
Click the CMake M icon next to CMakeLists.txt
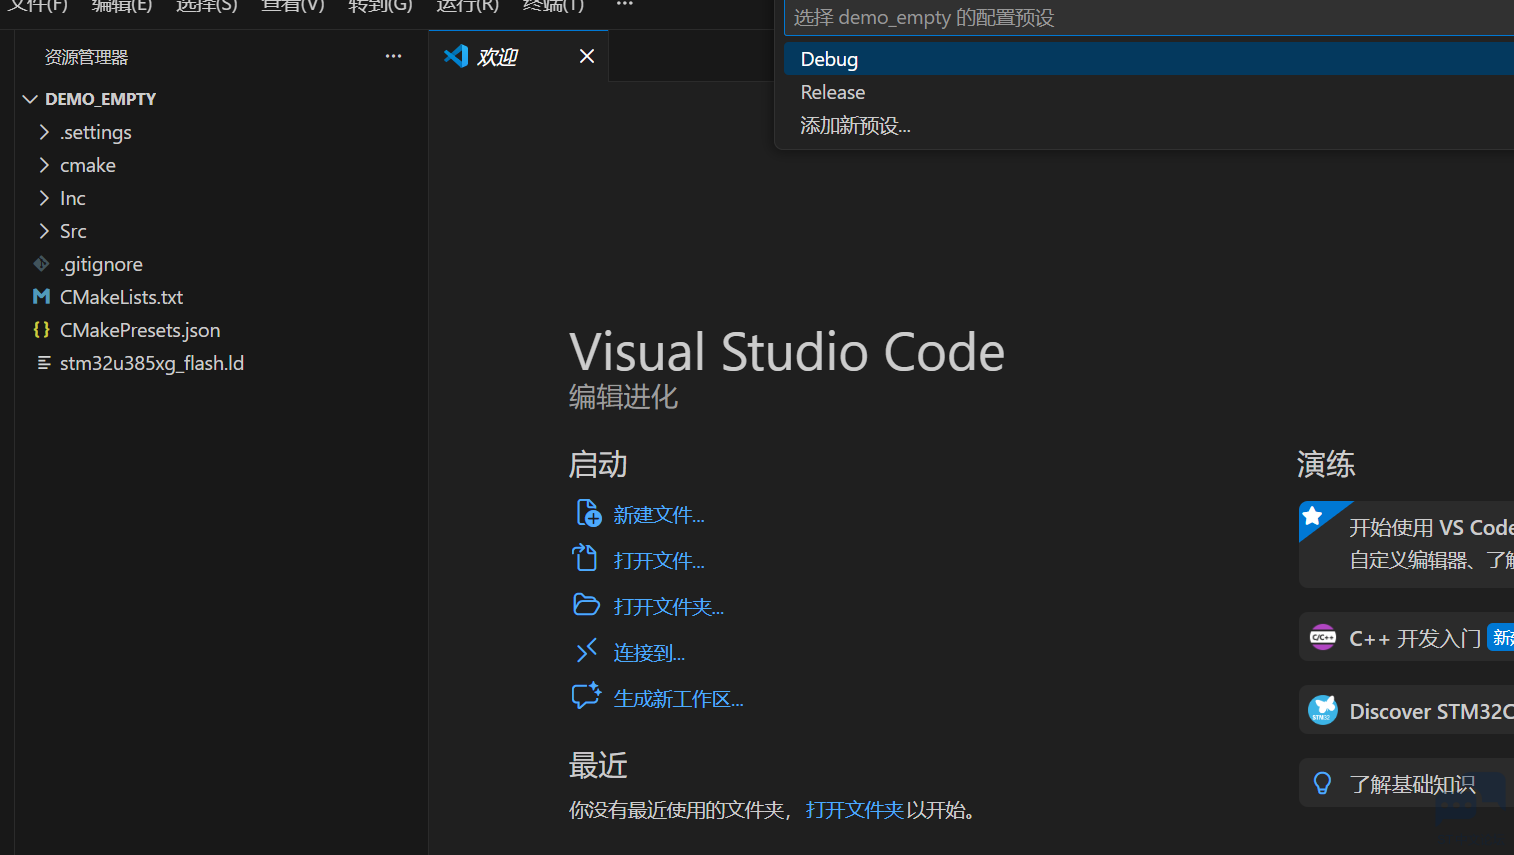click(x=41, y=297)
